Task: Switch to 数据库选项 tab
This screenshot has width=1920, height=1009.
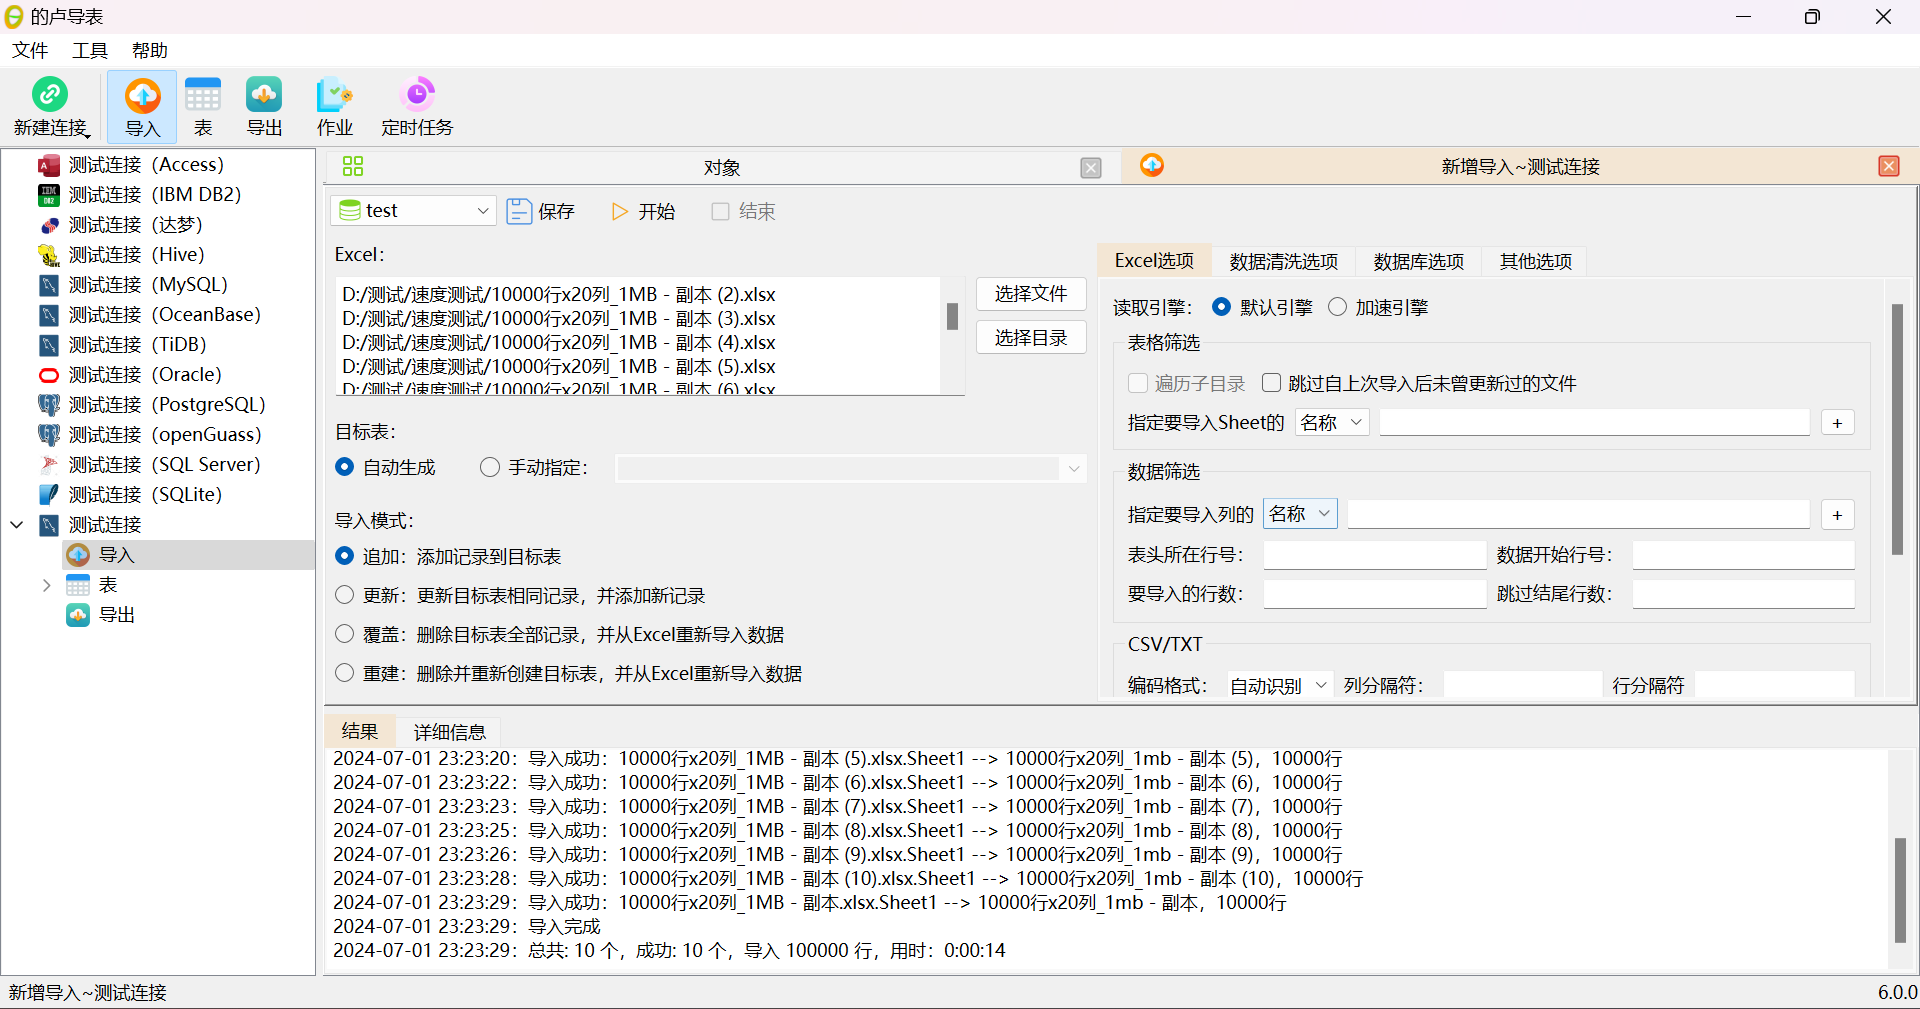Action: [x=1419, y=261]
